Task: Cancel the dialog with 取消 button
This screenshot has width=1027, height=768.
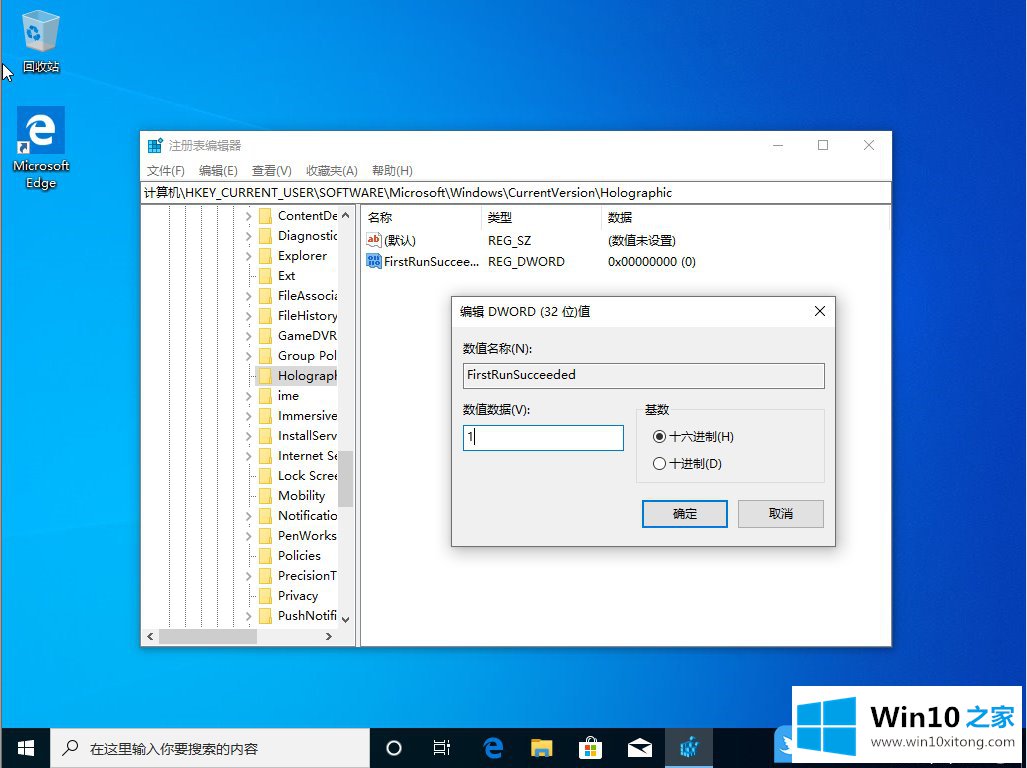Action: click(x=780, y=514)
